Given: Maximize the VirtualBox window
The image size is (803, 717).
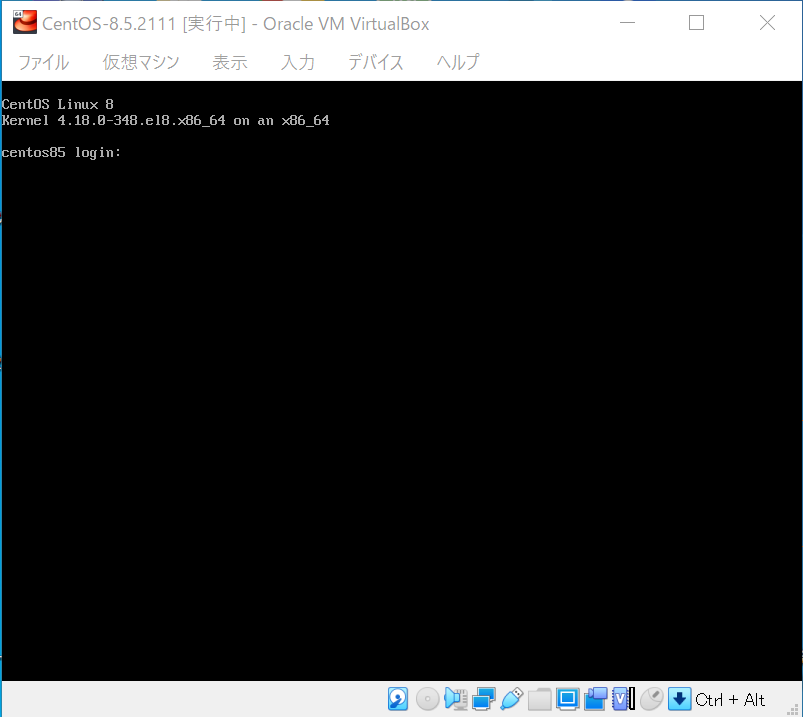Looking at the screenshot, I should tap(696, 23).
